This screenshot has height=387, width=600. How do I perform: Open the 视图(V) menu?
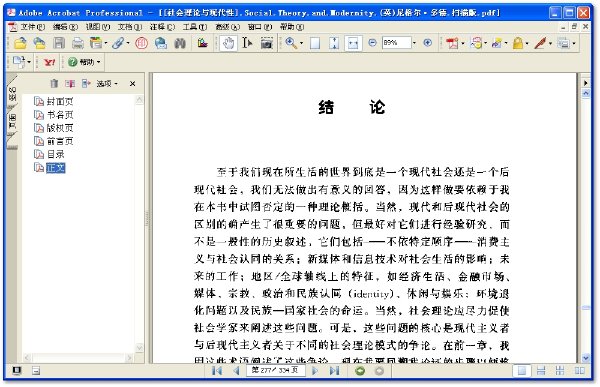[x=98, y=27]
